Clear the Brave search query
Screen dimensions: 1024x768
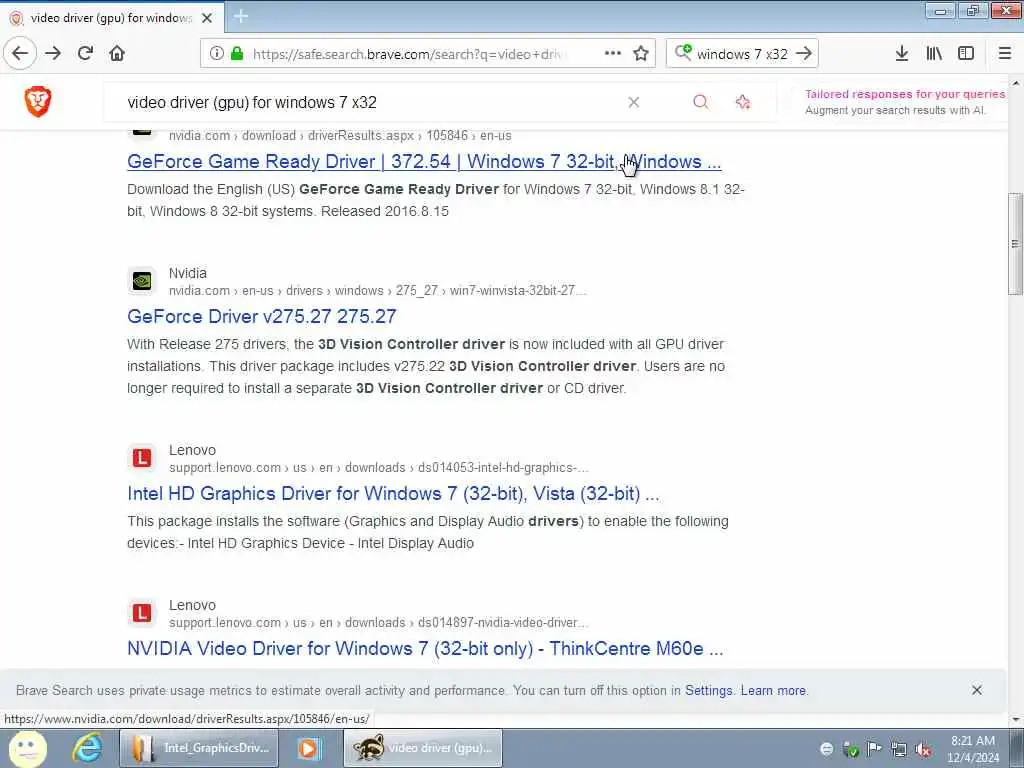pos(633,102)
